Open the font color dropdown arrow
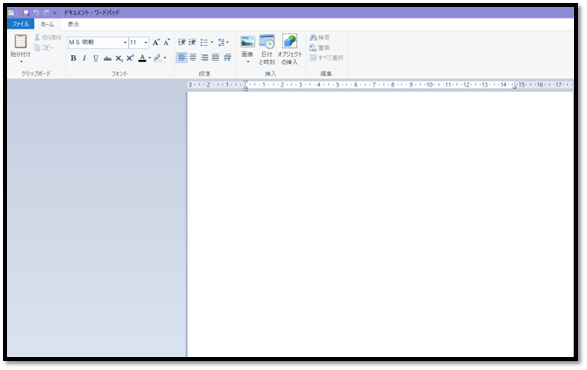587x370 pixels. pos(149,58)
